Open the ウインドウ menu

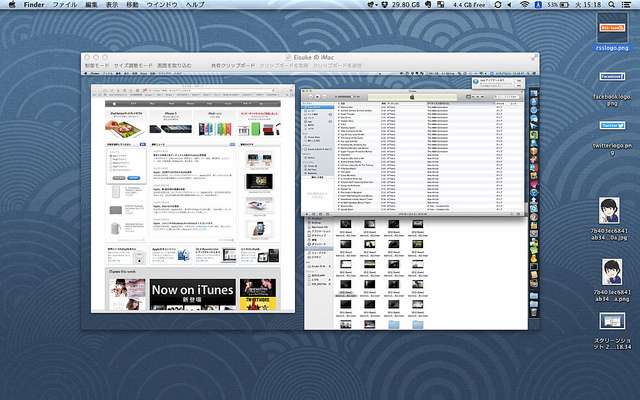162,4
